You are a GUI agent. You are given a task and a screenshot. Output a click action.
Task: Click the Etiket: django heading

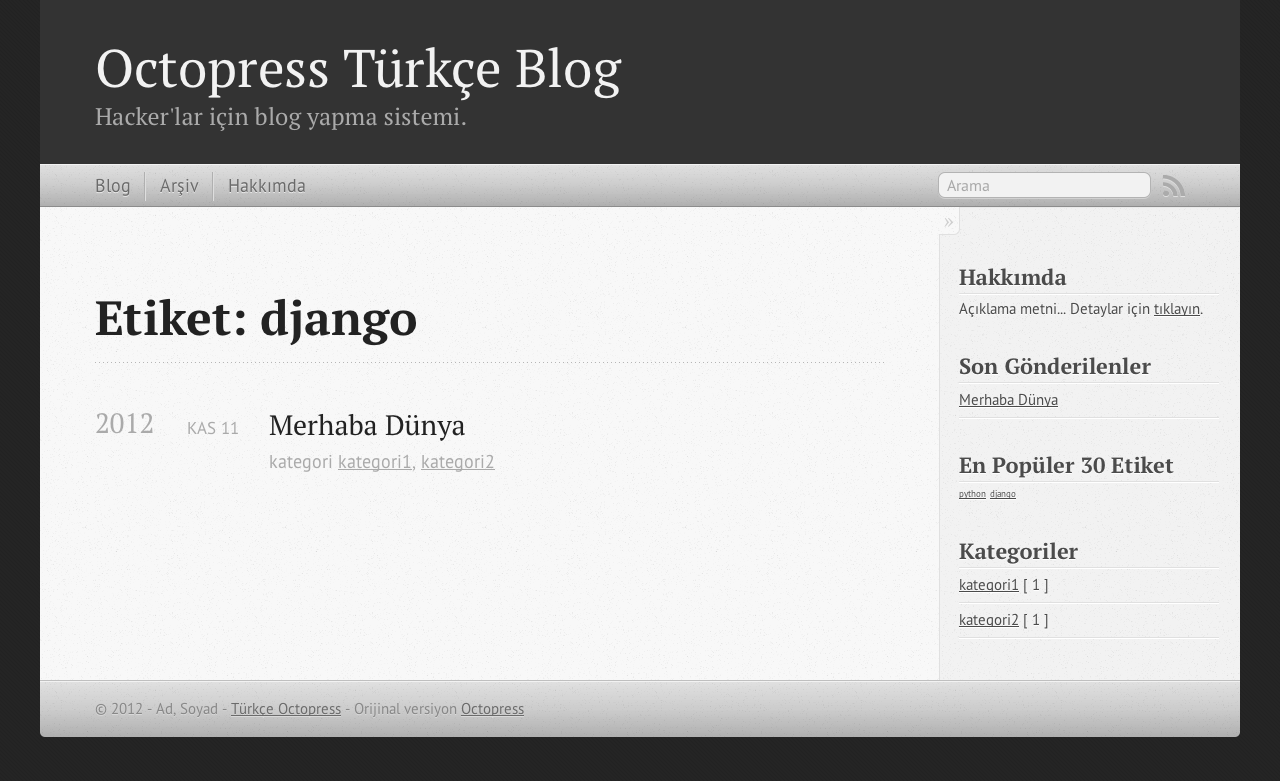(256, 319)
